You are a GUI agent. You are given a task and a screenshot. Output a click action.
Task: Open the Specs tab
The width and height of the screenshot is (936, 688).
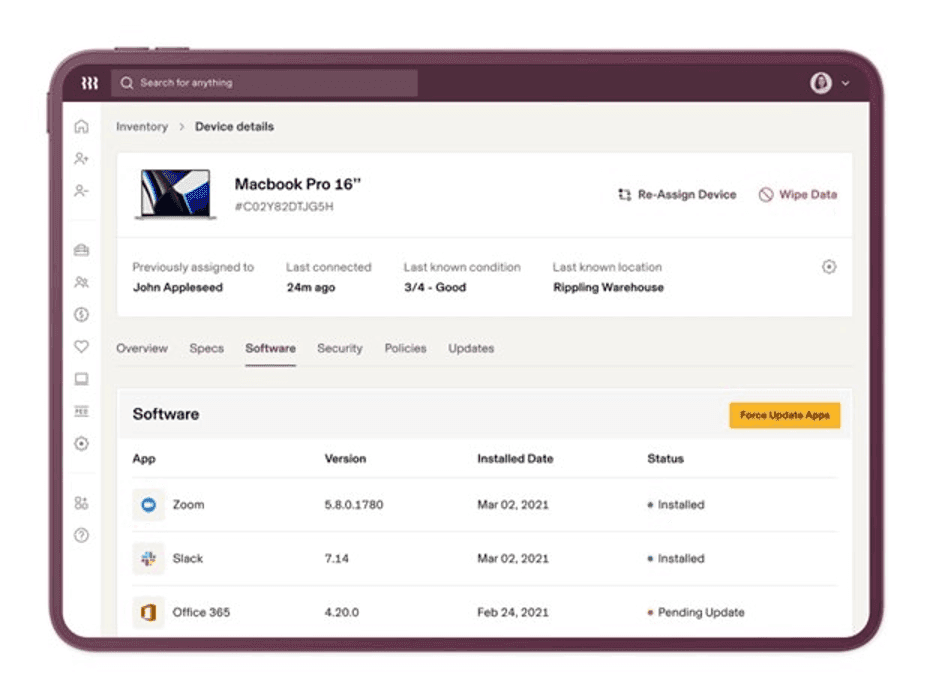click(x=206, y=348)
